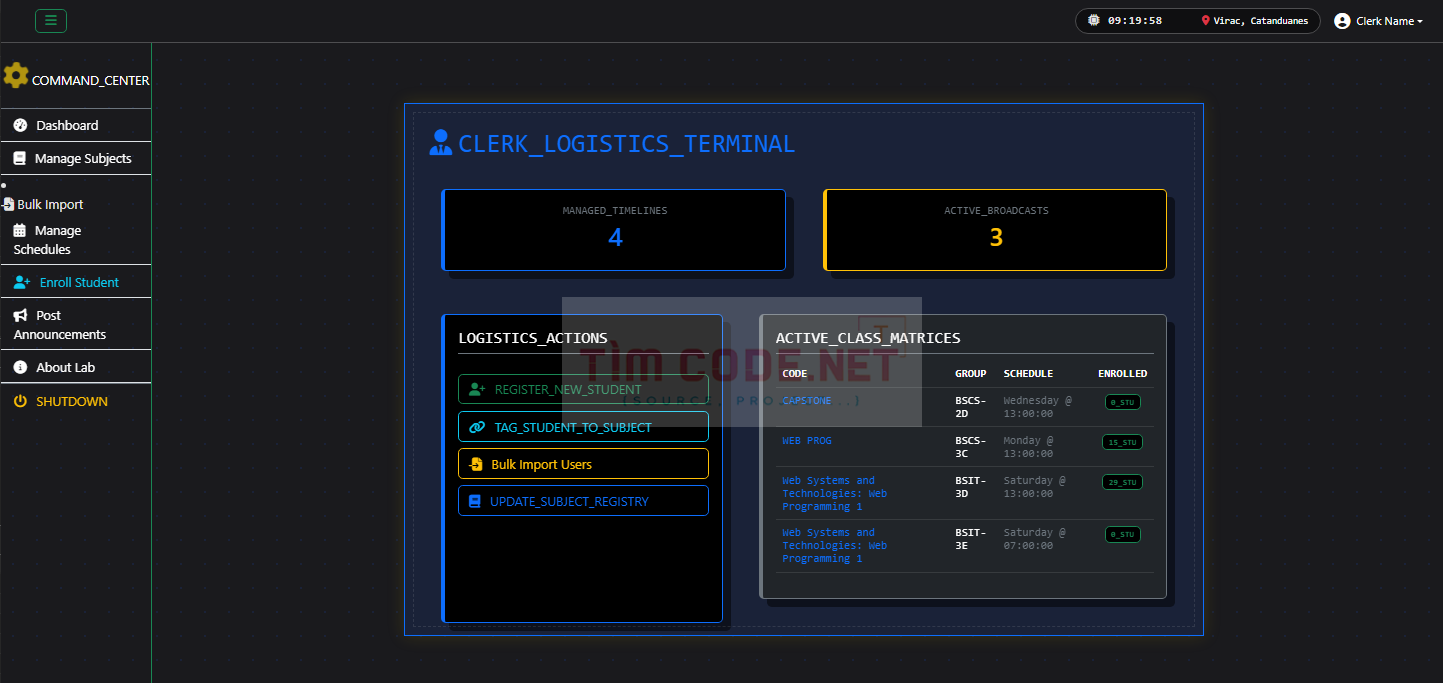Viewport: 1443px width, 683px height.
Task: Open the Web Systems link for BSIT-3D
Action: [x=834, y=493]
